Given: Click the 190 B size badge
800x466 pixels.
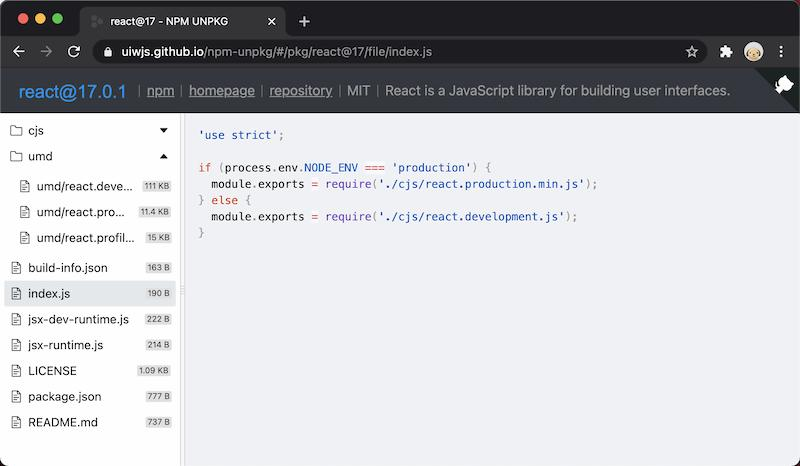Looking at the screenshot, I should 158,293.
